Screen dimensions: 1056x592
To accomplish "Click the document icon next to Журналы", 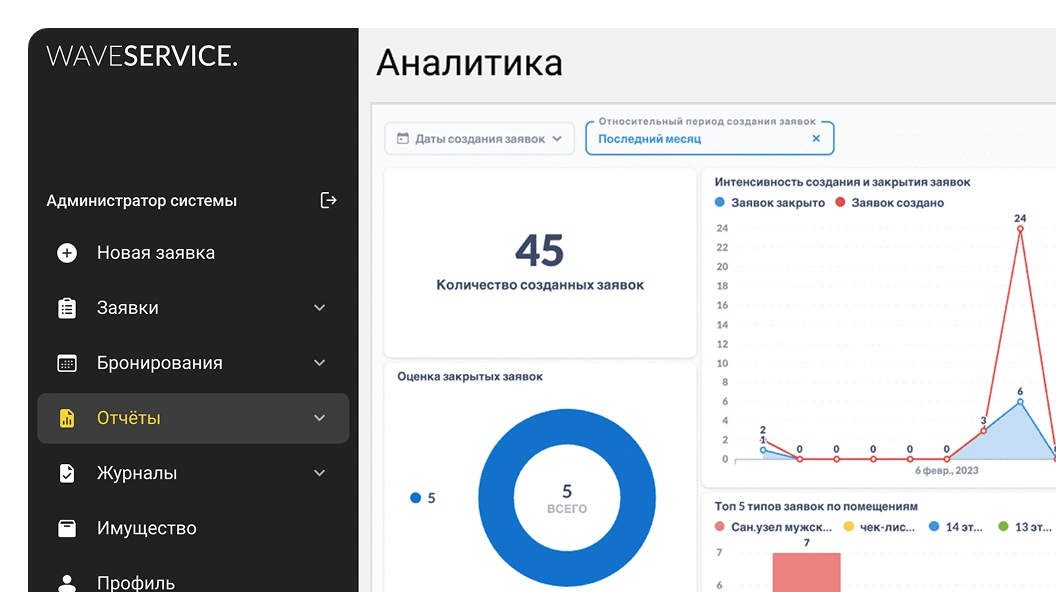I will (65, 472).
